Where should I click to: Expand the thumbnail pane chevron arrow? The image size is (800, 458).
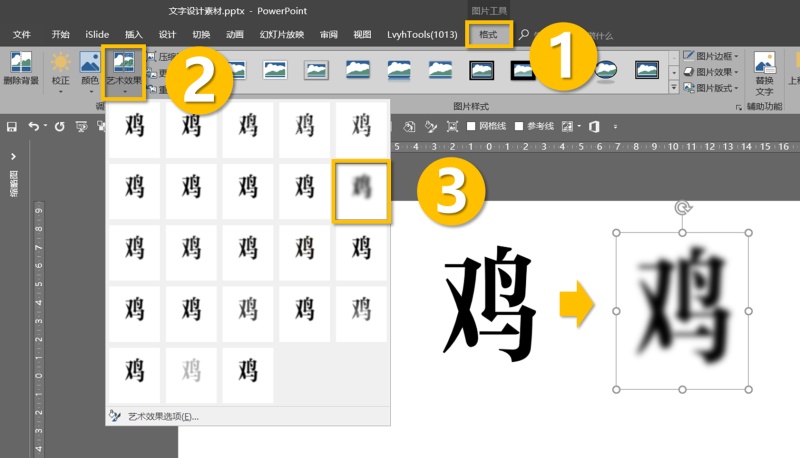tap(13, 156)
